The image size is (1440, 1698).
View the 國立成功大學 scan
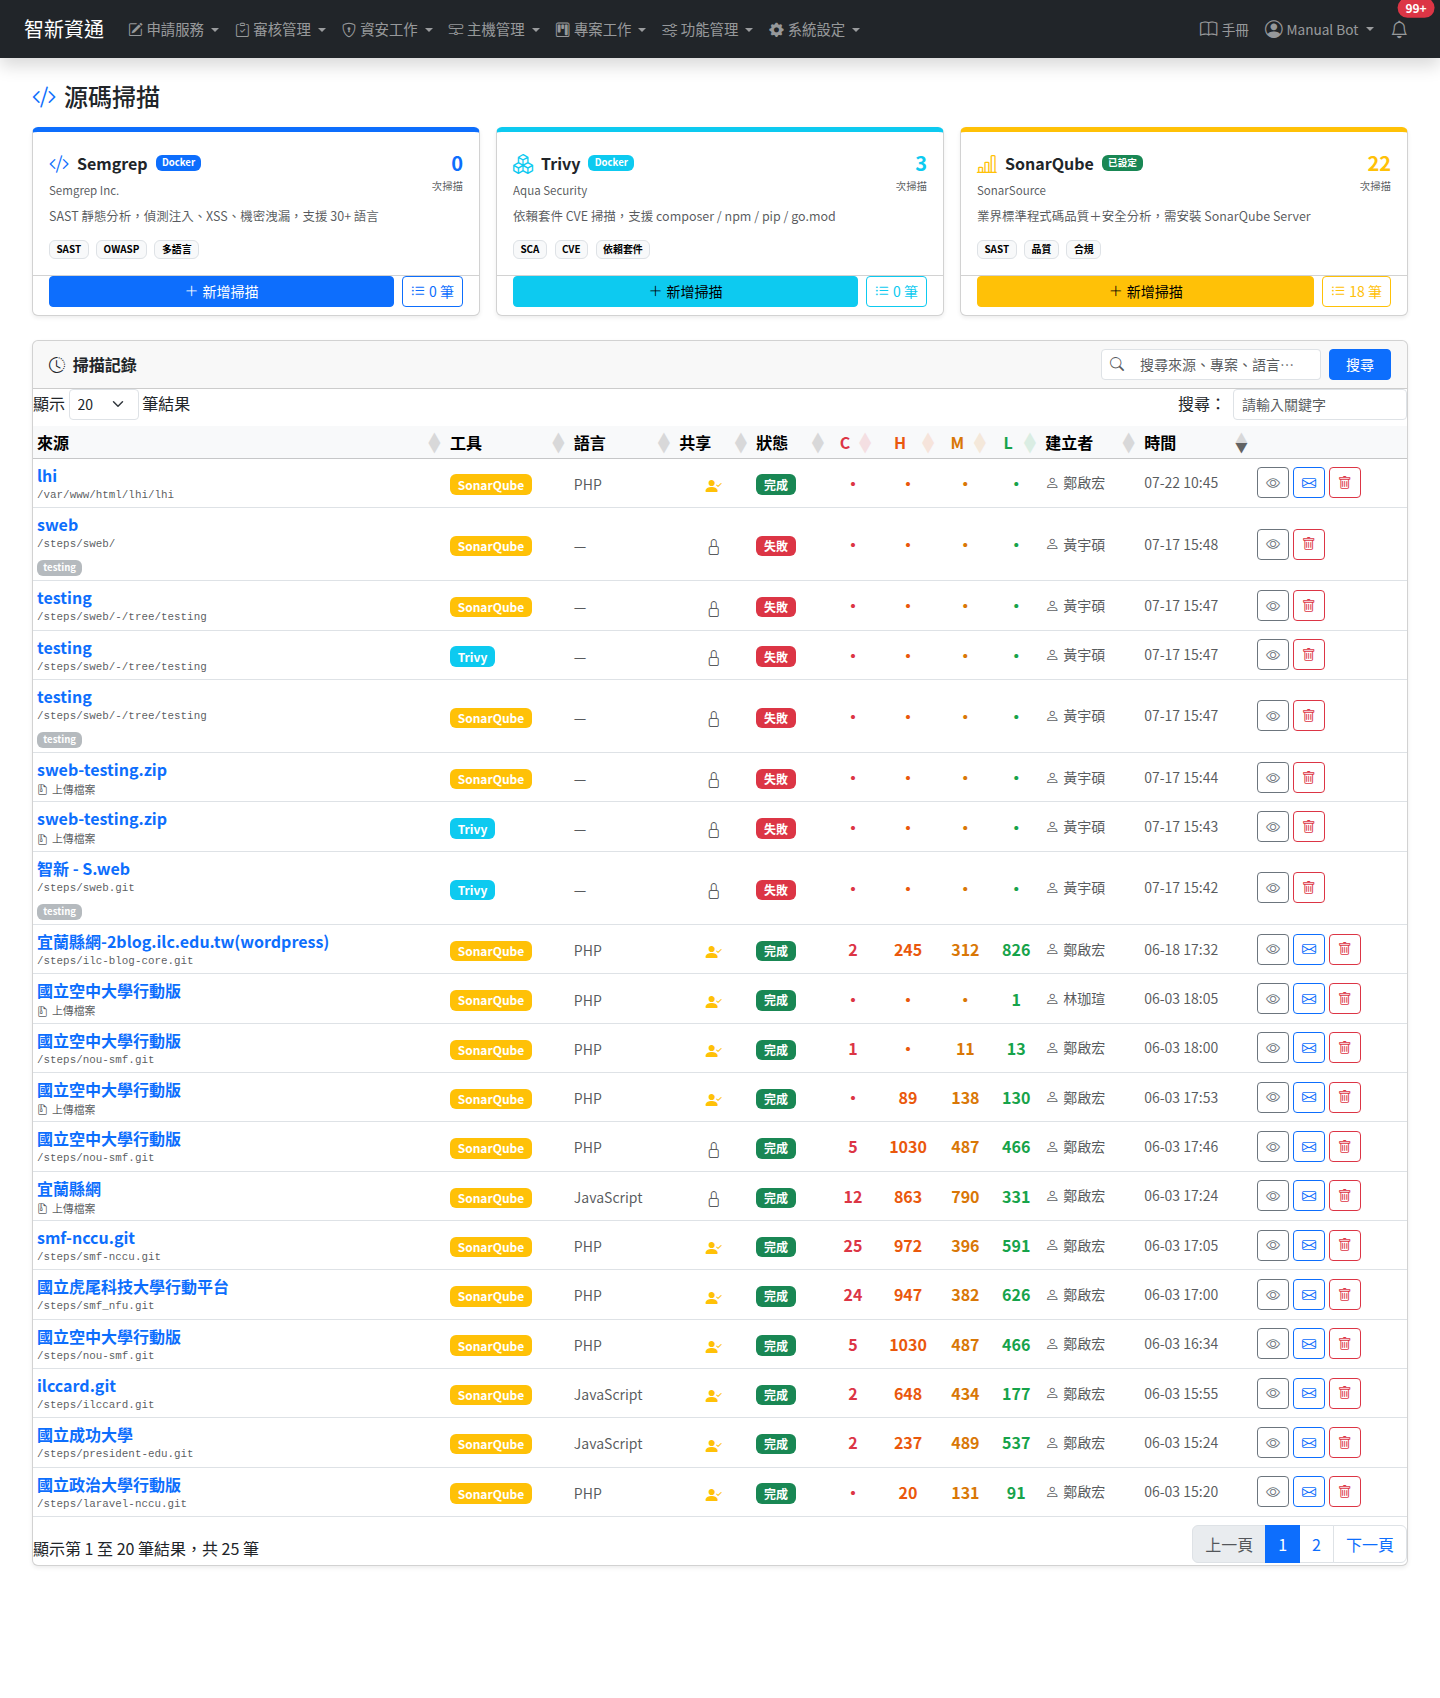(x=1273, y=1443)
